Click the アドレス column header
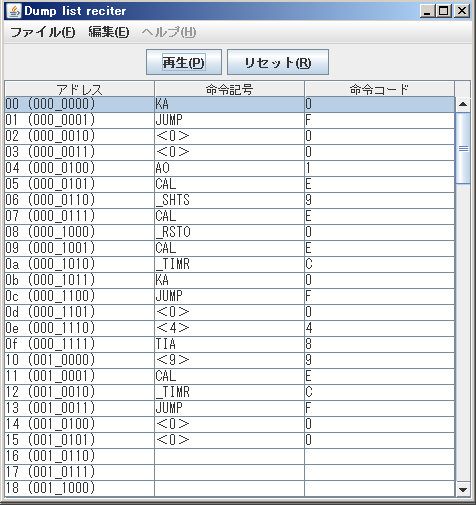Image resolution: width=476 pixels, height=505 pixels. coord(79,89)
